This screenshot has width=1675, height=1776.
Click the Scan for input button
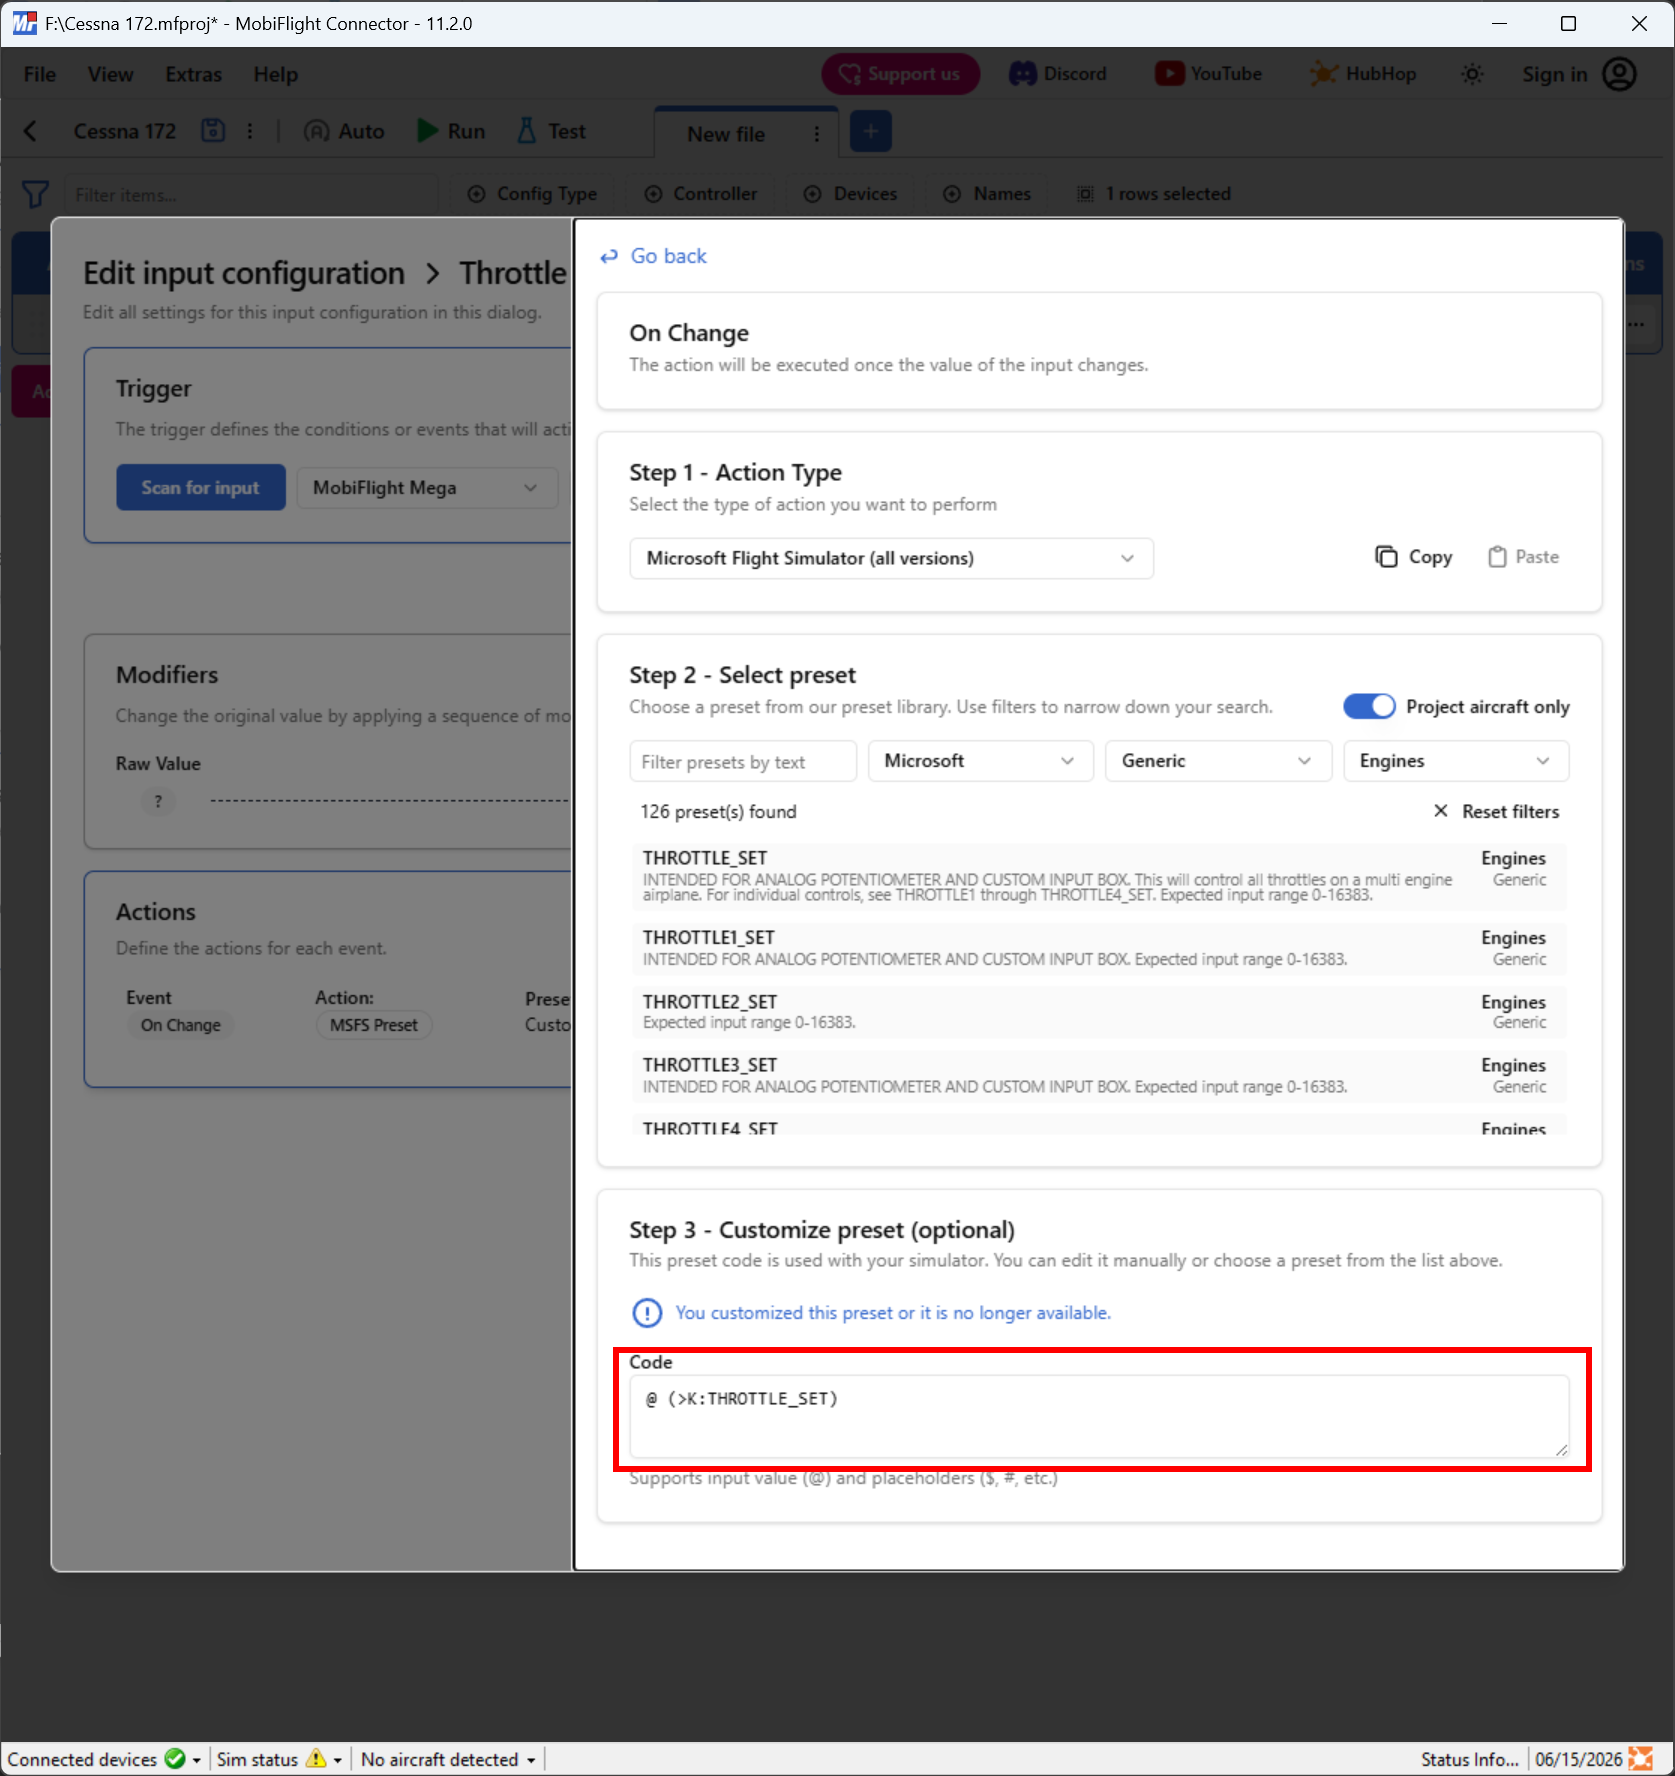(201, 487)
